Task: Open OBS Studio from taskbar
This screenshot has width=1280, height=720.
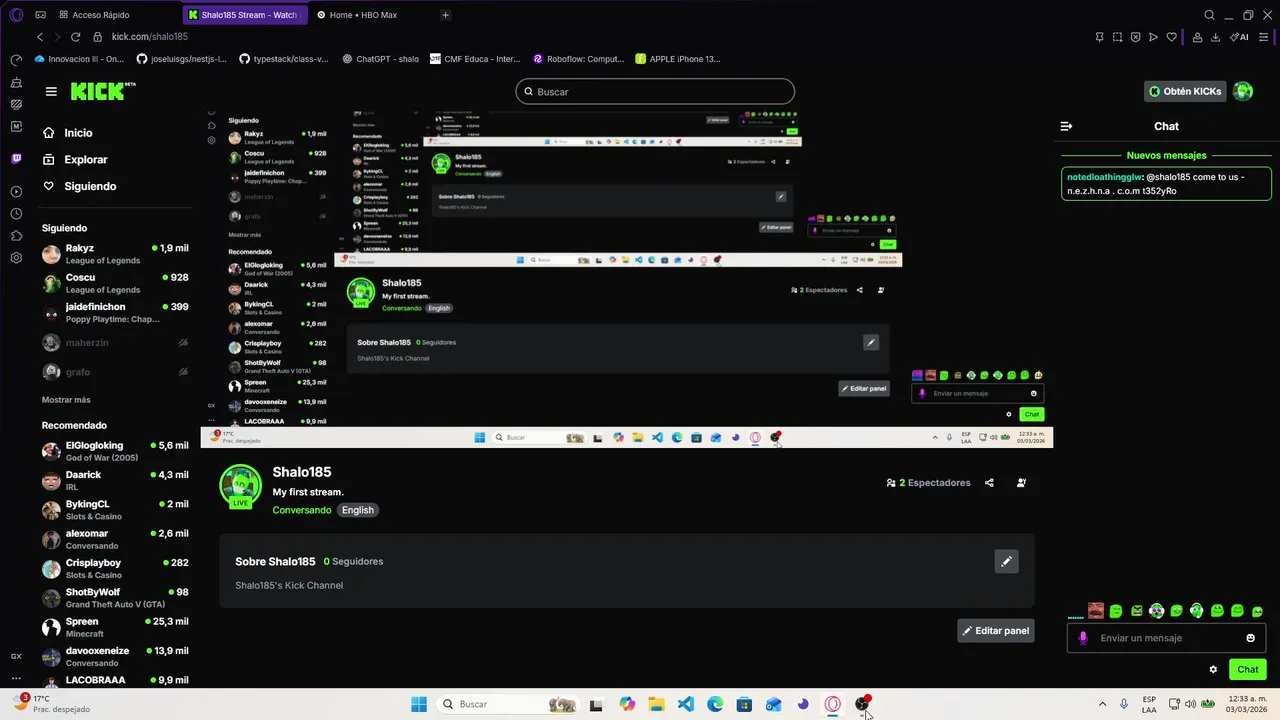Action: pos(862,704)
